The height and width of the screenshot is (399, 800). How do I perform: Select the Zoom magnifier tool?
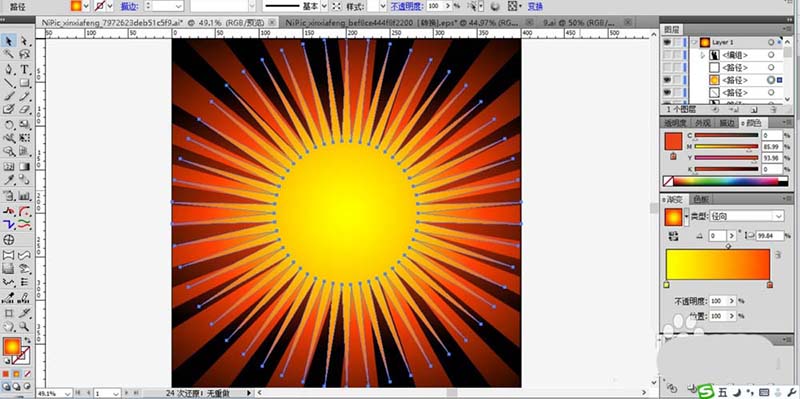[x=24, y=327]
